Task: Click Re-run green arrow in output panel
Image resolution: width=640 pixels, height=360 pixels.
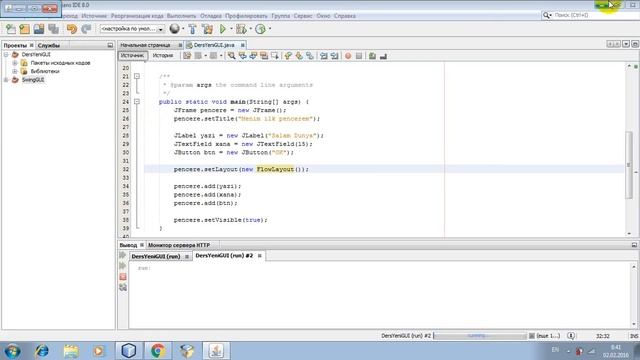Action: tap(123, 255)
